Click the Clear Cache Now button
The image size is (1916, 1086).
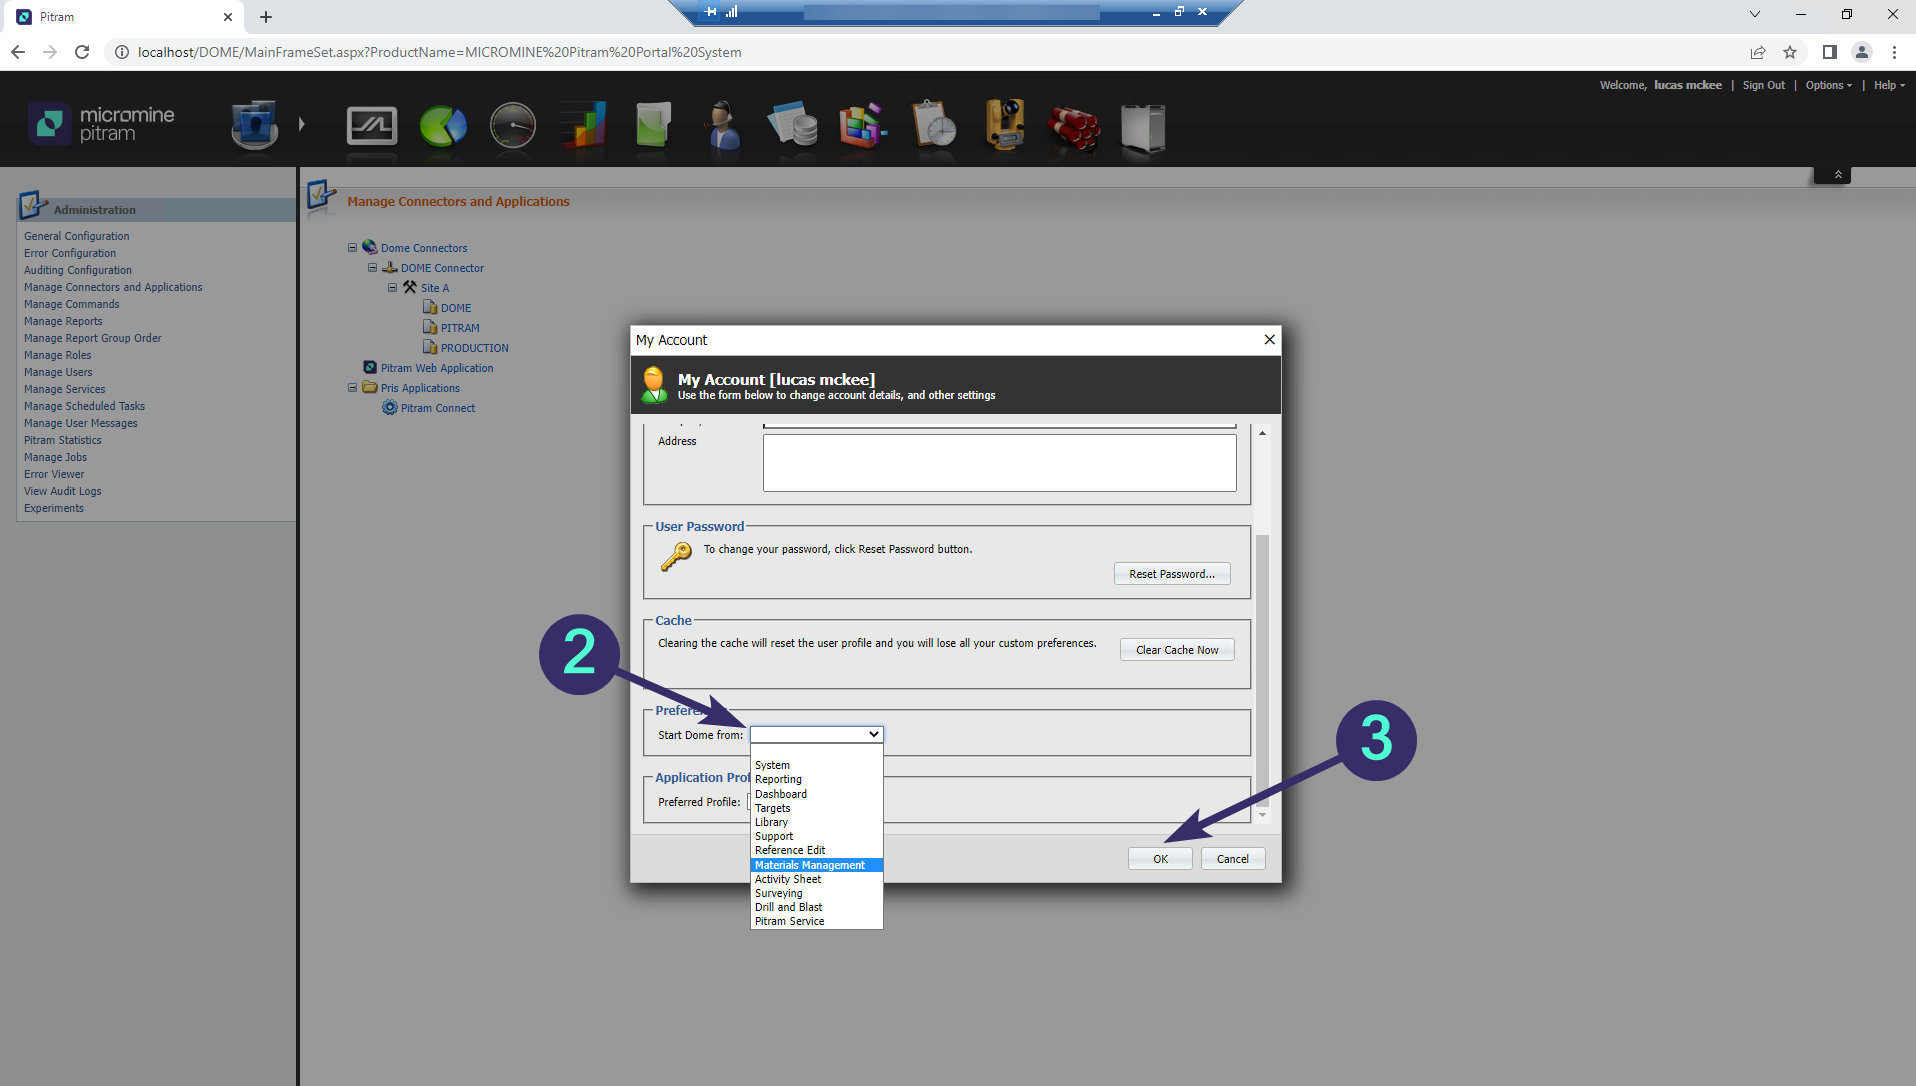point(1176,649)
